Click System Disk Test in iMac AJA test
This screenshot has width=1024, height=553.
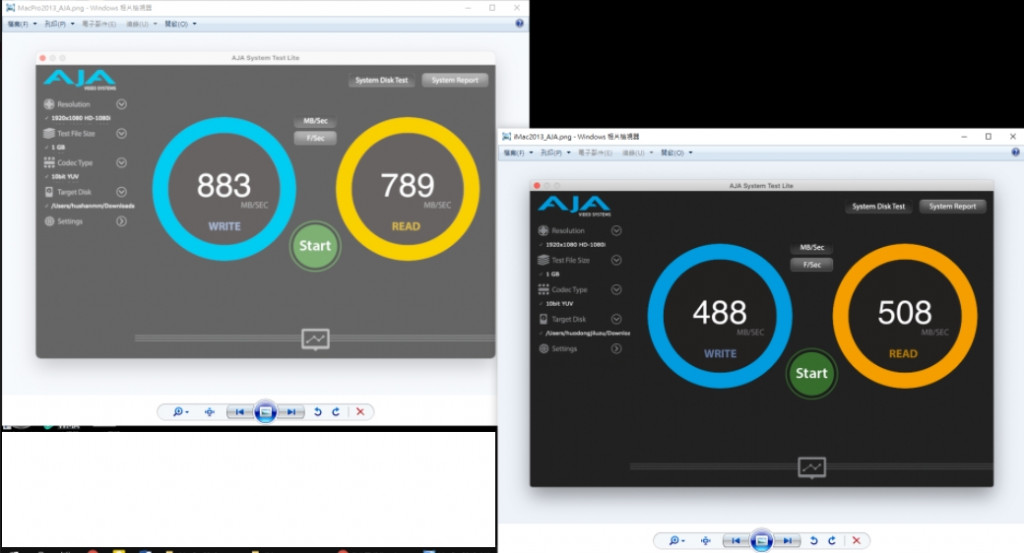pyautogui.click(x=878, y=206)
